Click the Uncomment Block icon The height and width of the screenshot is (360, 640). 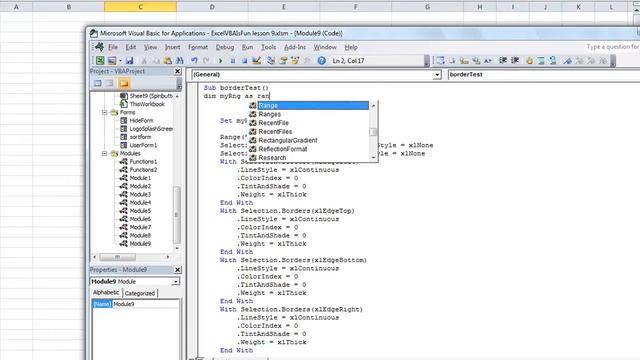point(553,61)
